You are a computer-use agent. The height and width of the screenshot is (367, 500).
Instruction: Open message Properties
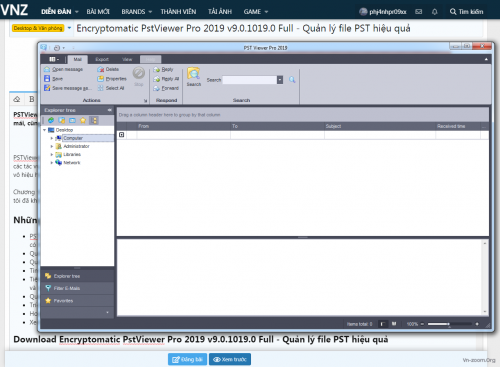[x=112, y=79]
